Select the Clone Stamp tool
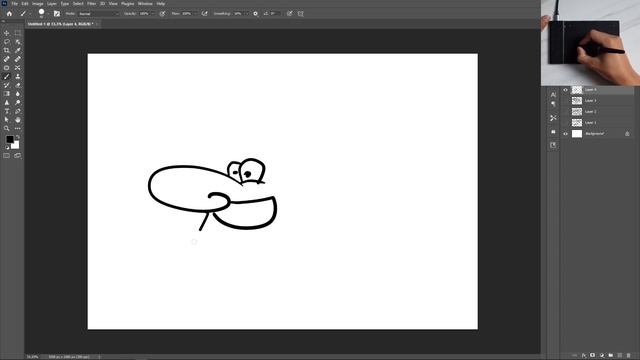Image resolution: width=640 pixels, height=360 pixels. 18,76
